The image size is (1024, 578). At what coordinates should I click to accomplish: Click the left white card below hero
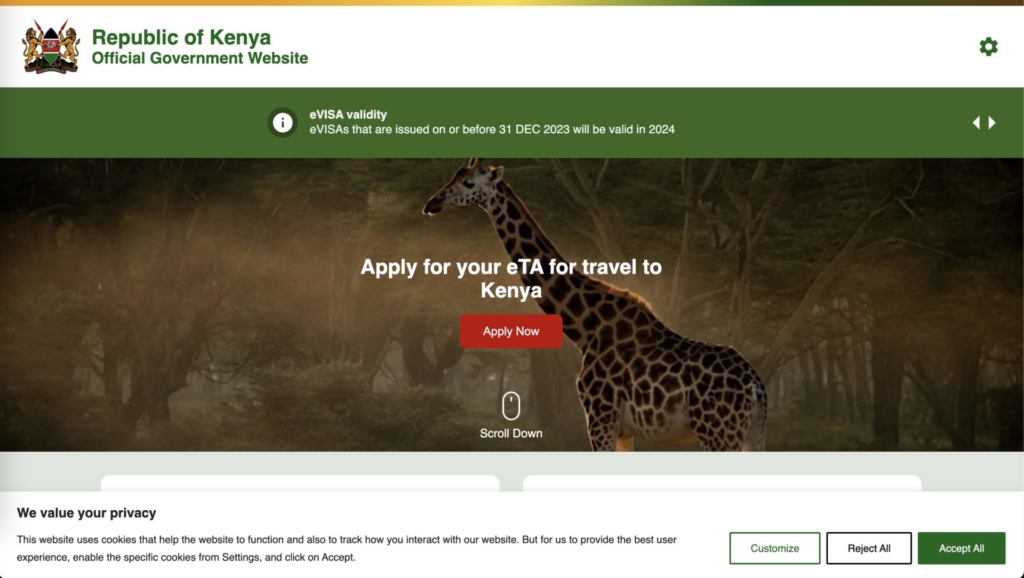(x=300, y=483)
